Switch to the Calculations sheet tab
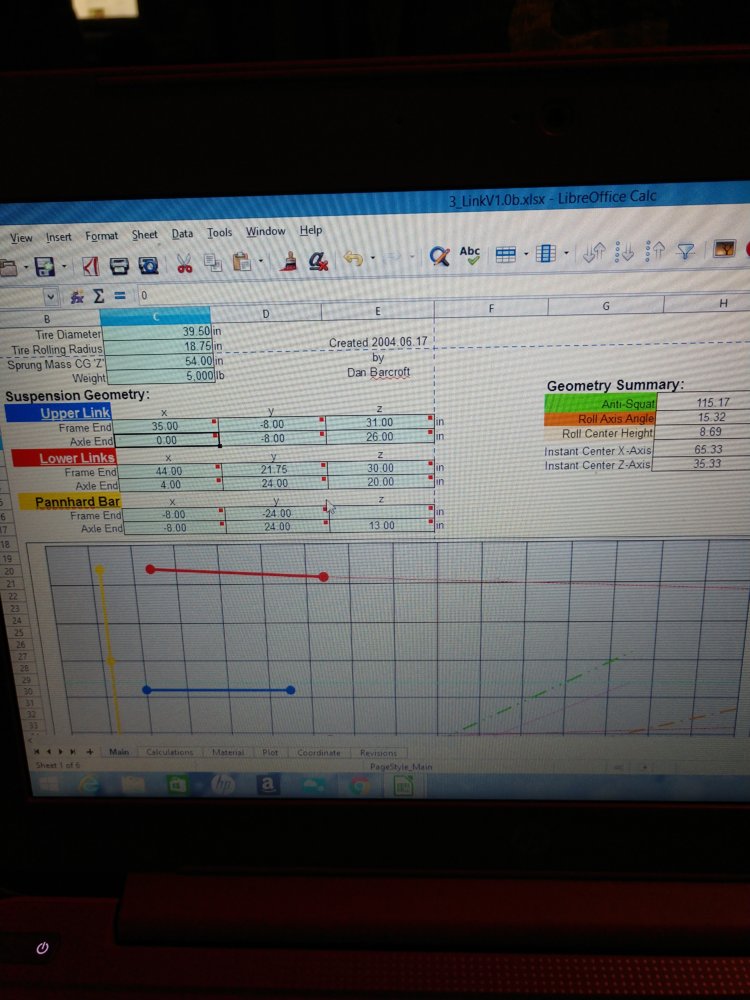The width and height of the screenshot is (750, 1000). [168, 751]
